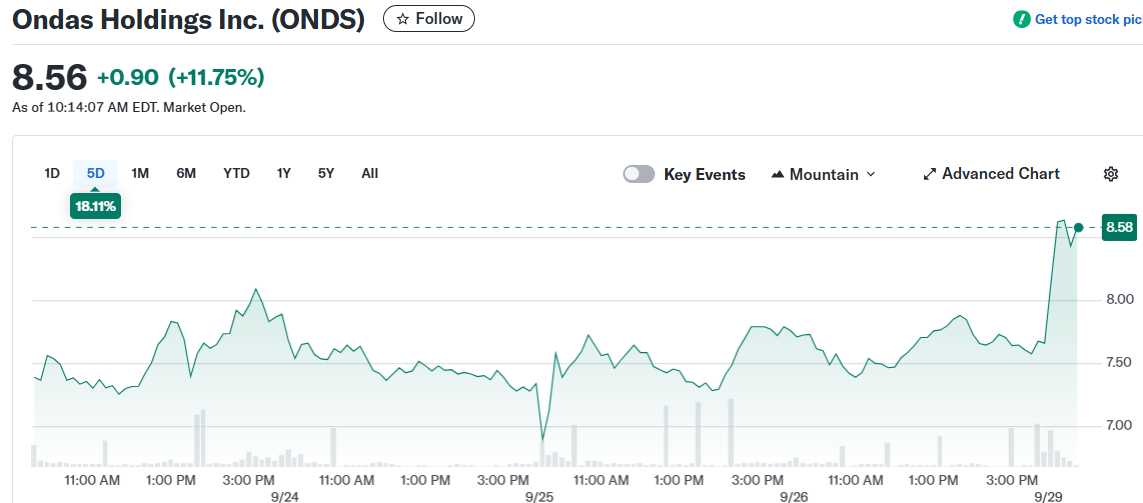The height and width of the screenshot is (503, 1143).
Task: Click the green top stock picks icon
Action: point(1021,19)
